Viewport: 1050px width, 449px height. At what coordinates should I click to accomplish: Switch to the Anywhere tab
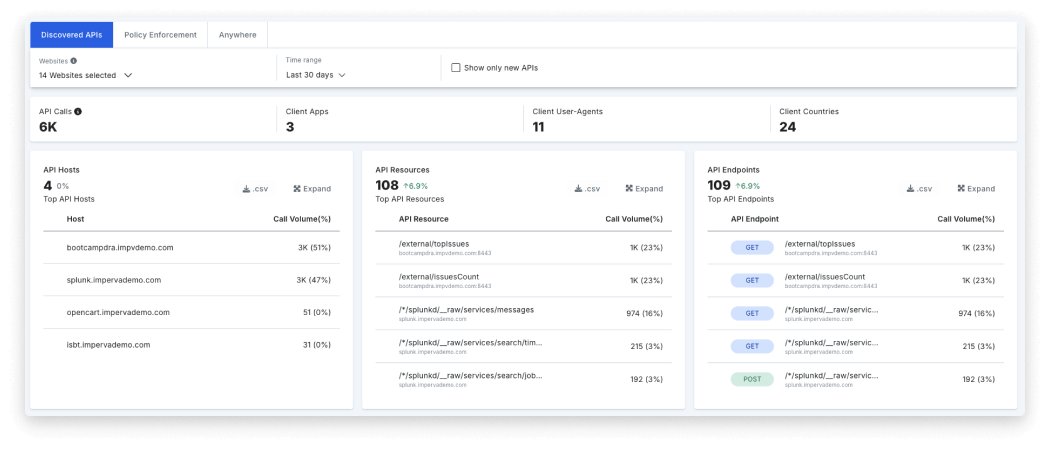[238, 35]
